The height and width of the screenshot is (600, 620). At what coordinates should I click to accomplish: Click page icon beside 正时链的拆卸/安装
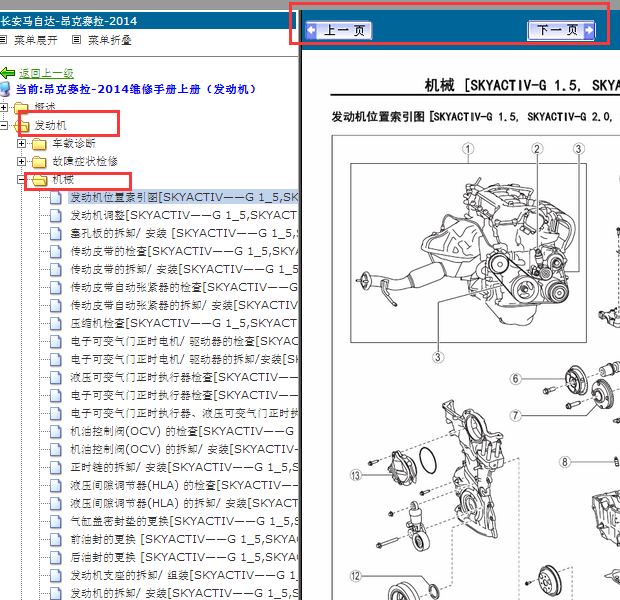[56, 468]
